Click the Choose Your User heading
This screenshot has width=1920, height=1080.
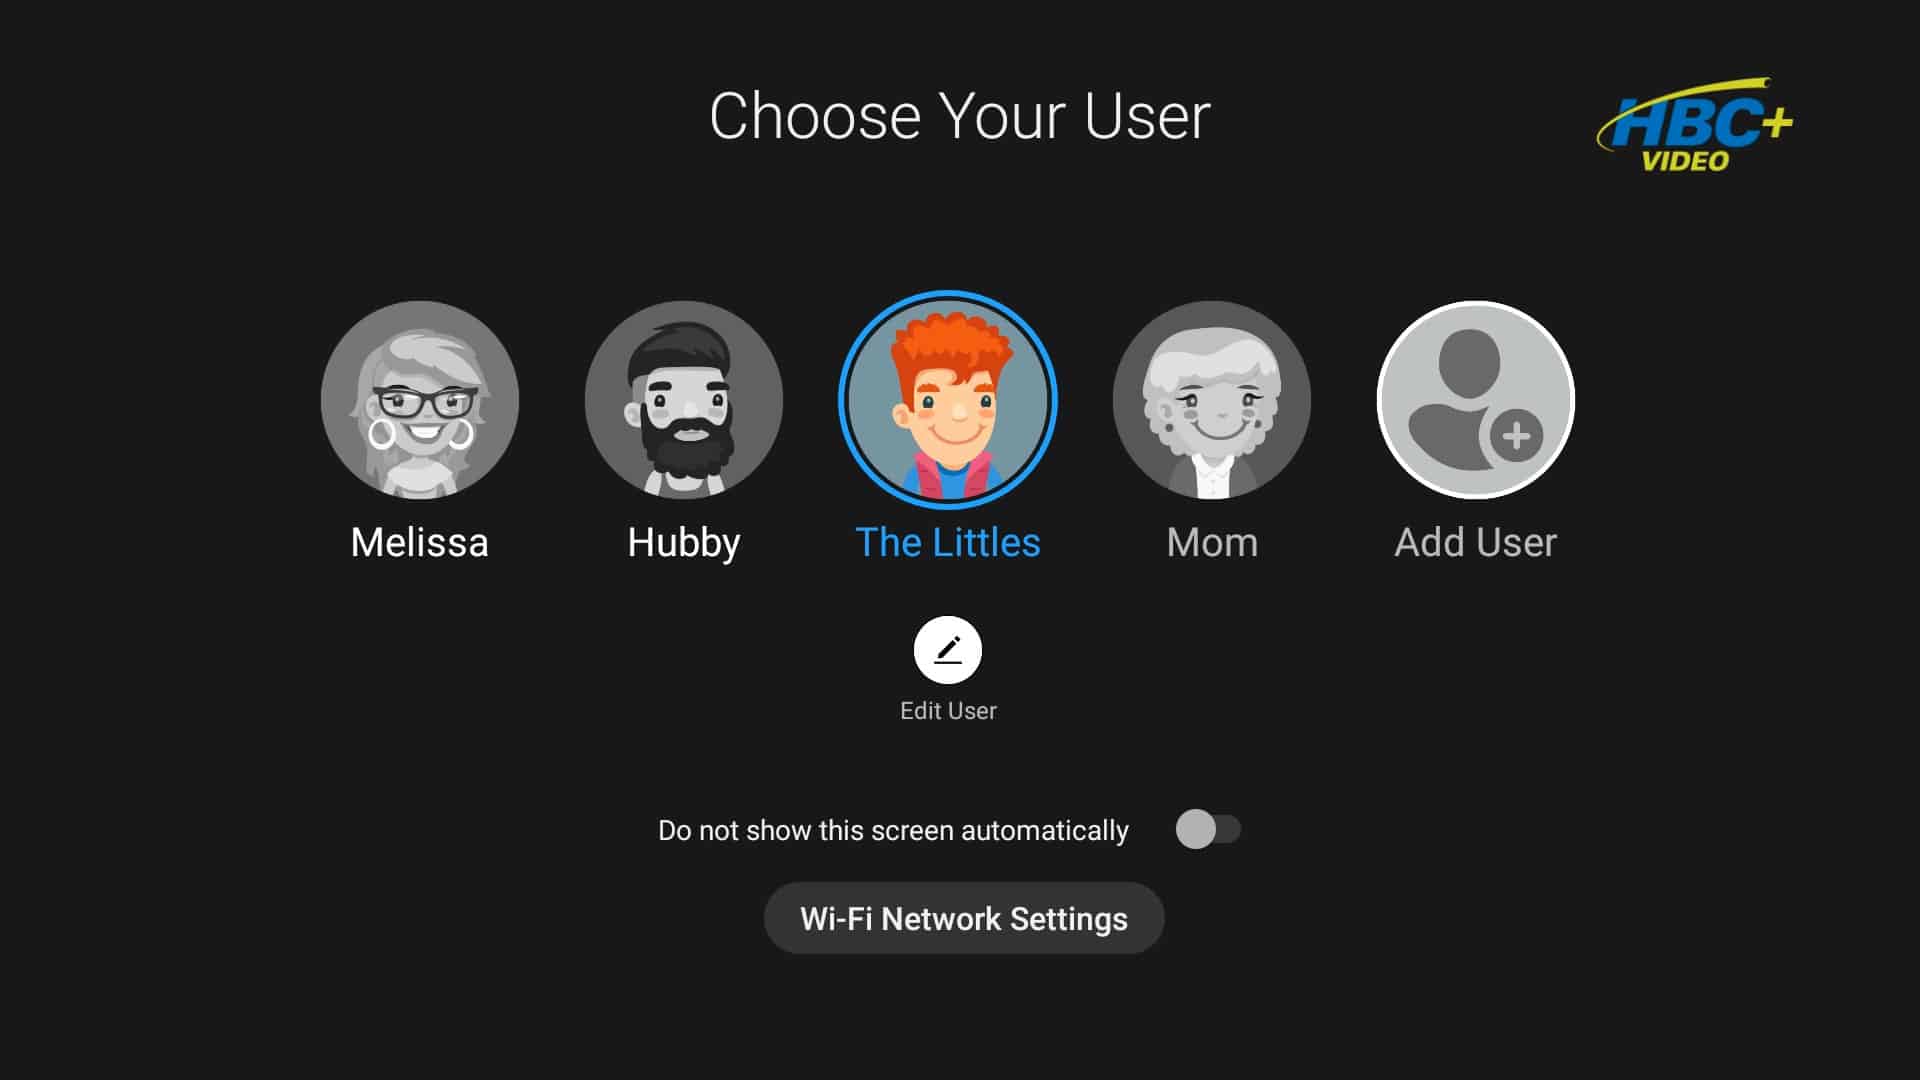pos(960,116)
